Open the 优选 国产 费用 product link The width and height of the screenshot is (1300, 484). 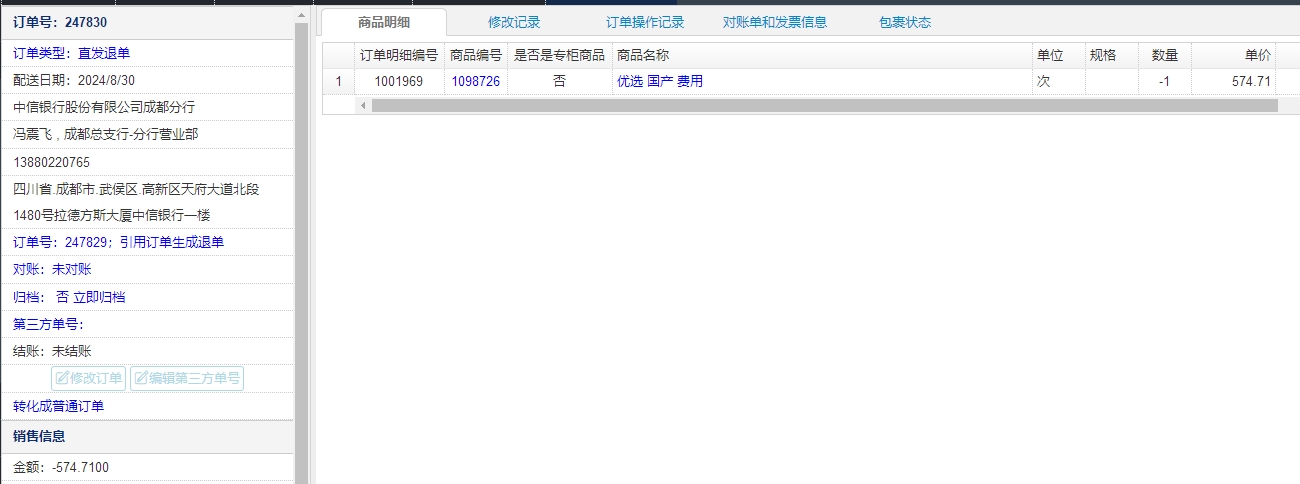click(x=660, y=82)
